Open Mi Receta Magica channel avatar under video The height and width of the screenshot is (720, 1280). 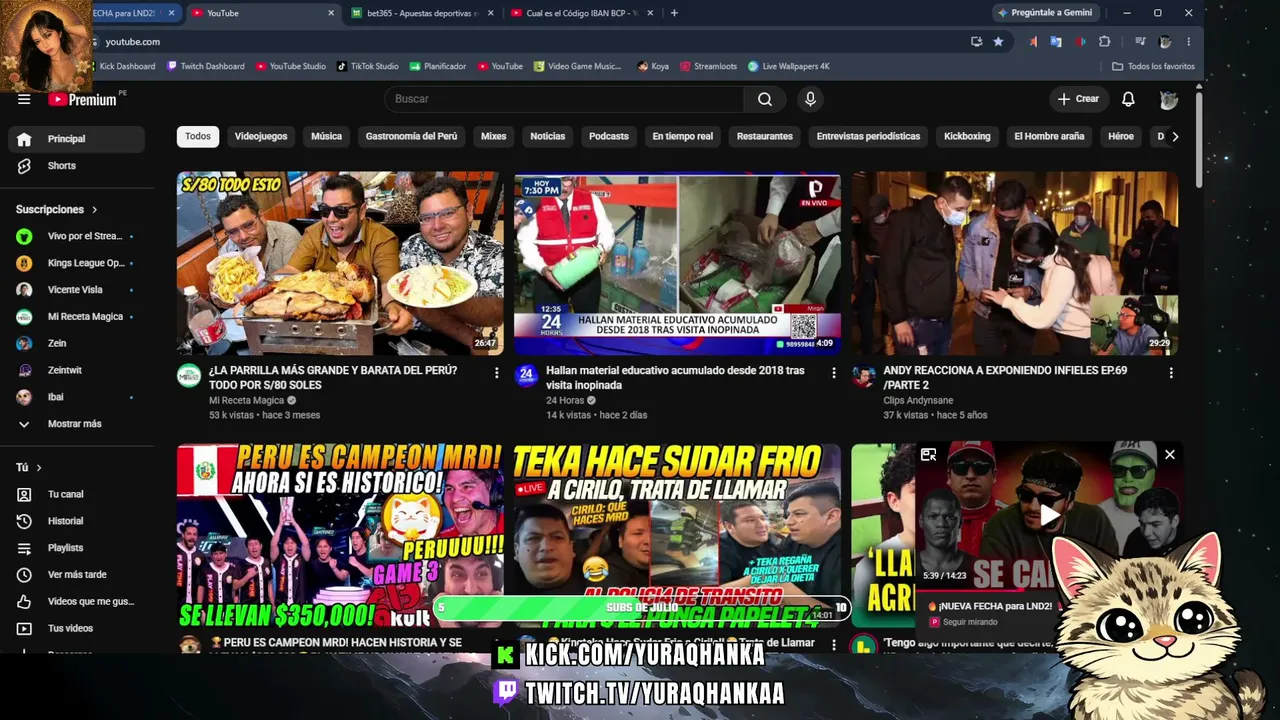(x=189, y=375)
